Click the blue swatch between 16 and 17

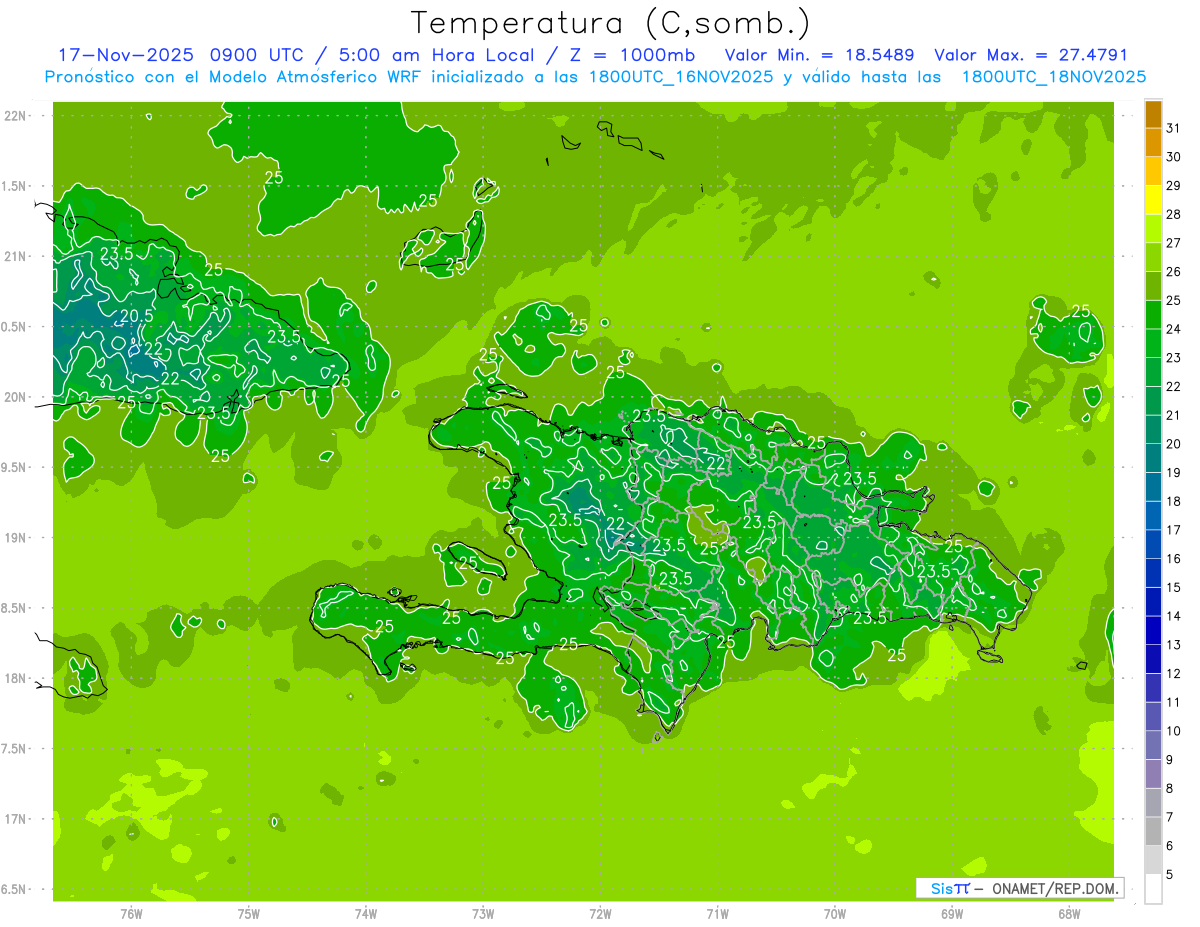coord(1153,545)
